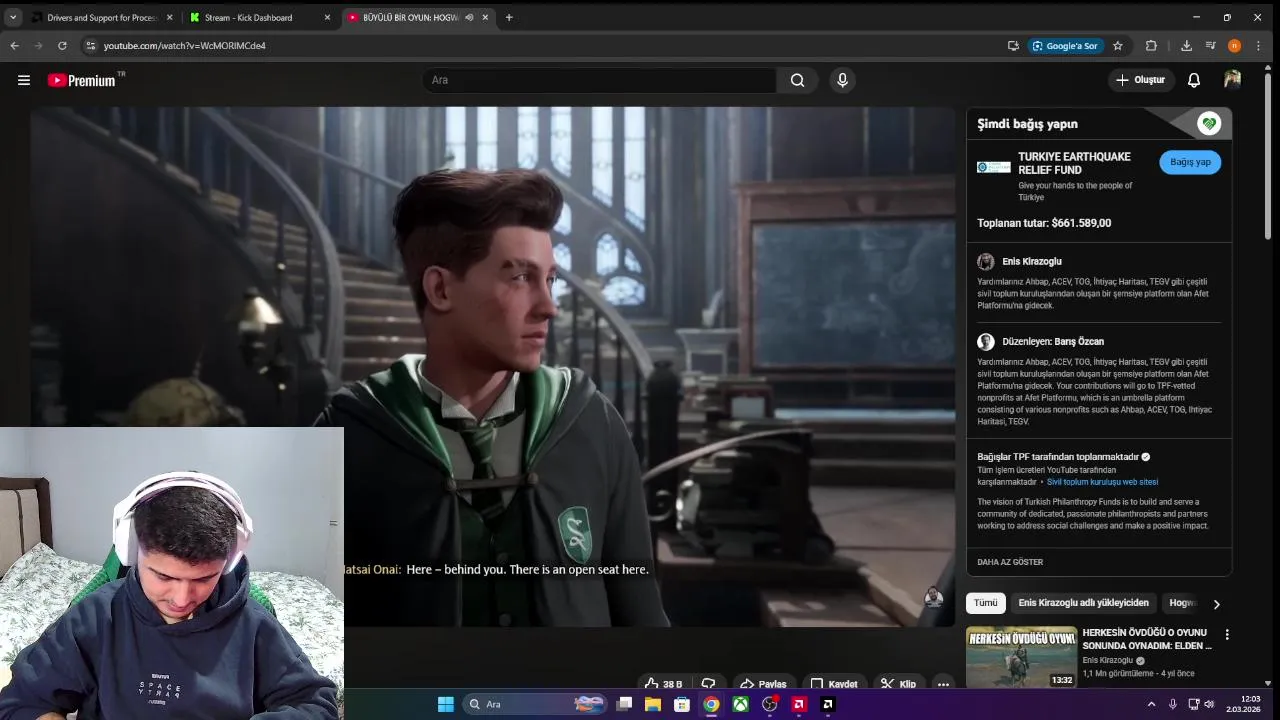Open Microsoft Store from the taskbar

coord(682,704)
